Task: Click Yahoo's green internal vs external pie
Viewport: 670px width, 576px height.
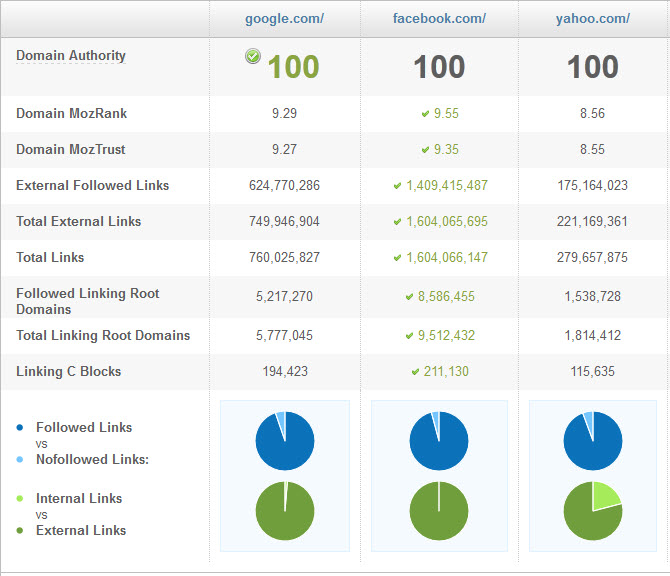Action: (x=593, y=511)
